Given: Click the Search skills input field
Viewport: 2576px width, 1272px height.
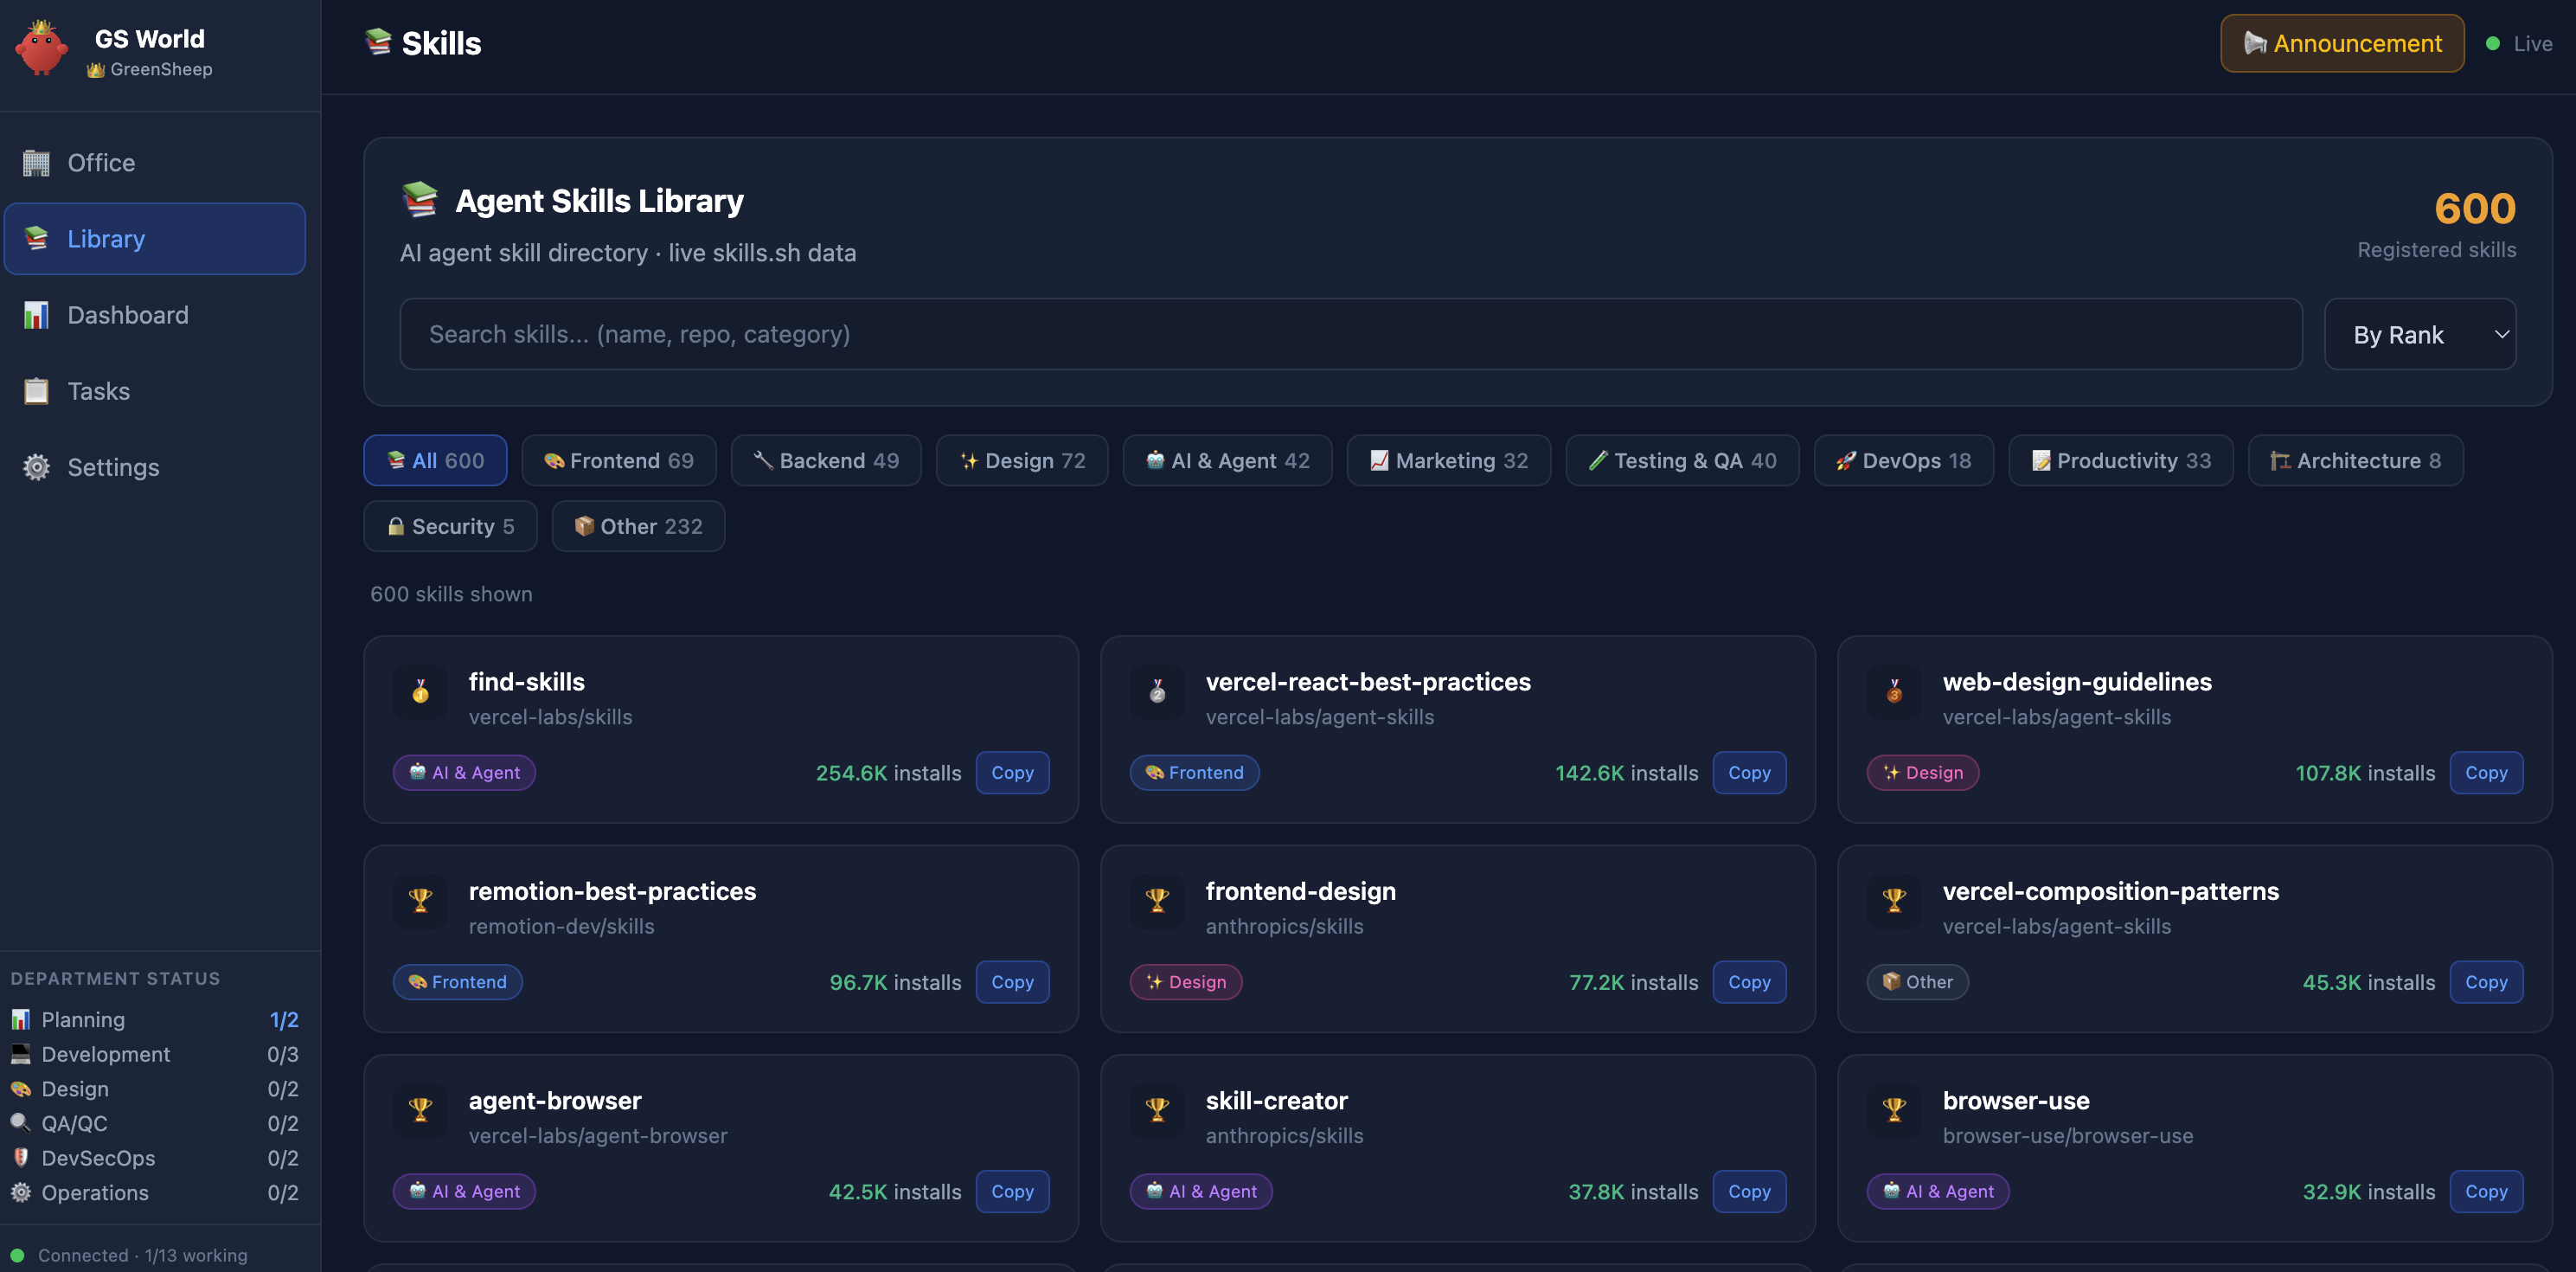Looking at the screenshot, I should point(1350,335).
